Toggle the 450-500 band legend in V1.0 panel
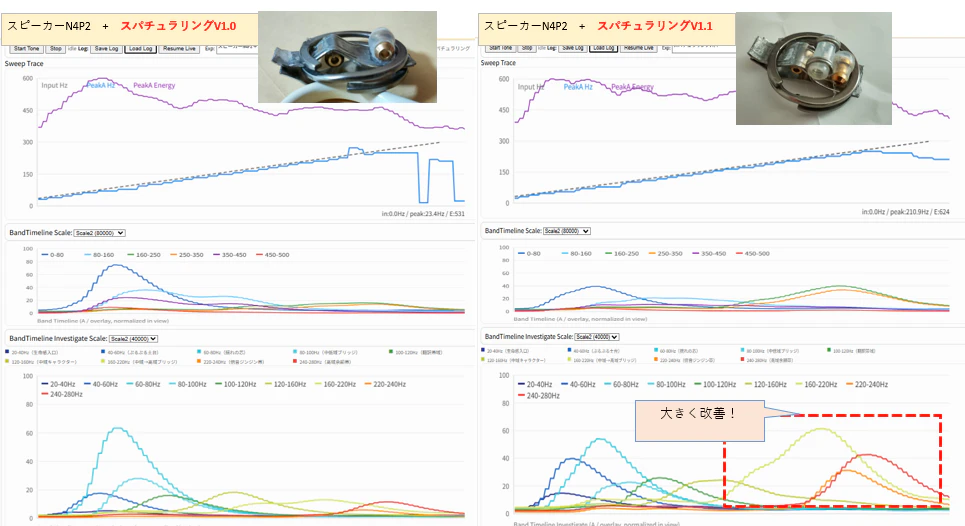Viewport: 965px width, 526px height. (273, 255)
